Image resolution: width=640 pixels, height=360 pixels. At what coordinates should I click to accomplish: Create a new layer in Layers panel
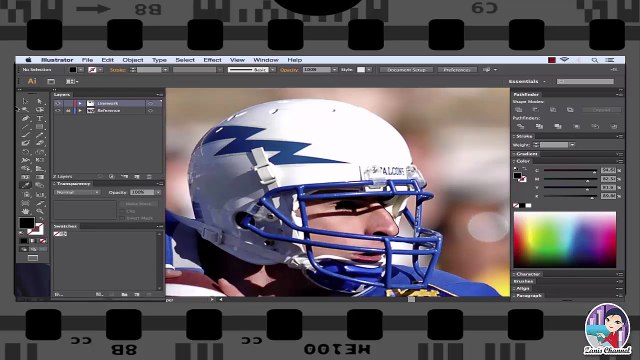coord(137,176)
